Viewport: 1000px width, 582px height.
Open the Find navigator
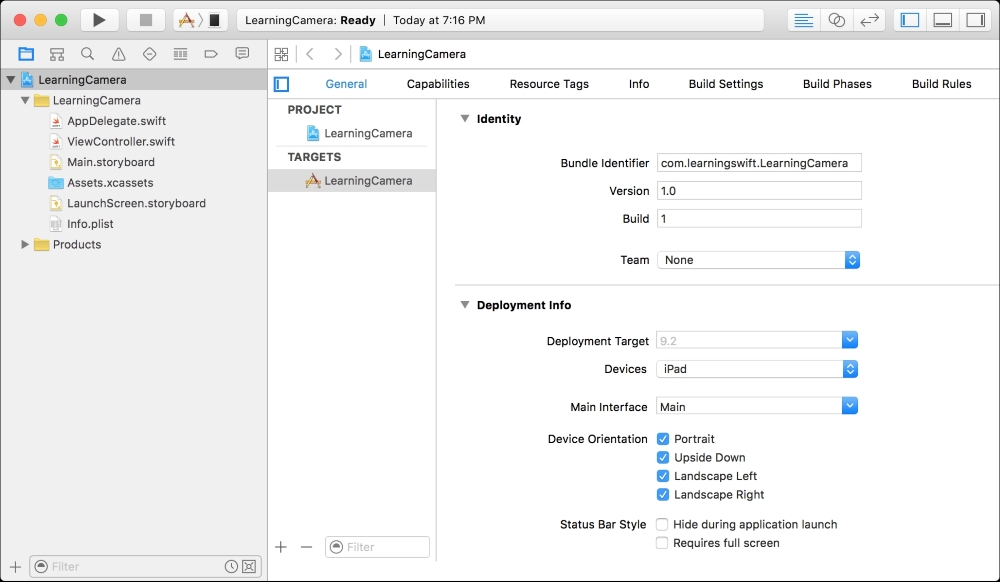coord(85,53)
